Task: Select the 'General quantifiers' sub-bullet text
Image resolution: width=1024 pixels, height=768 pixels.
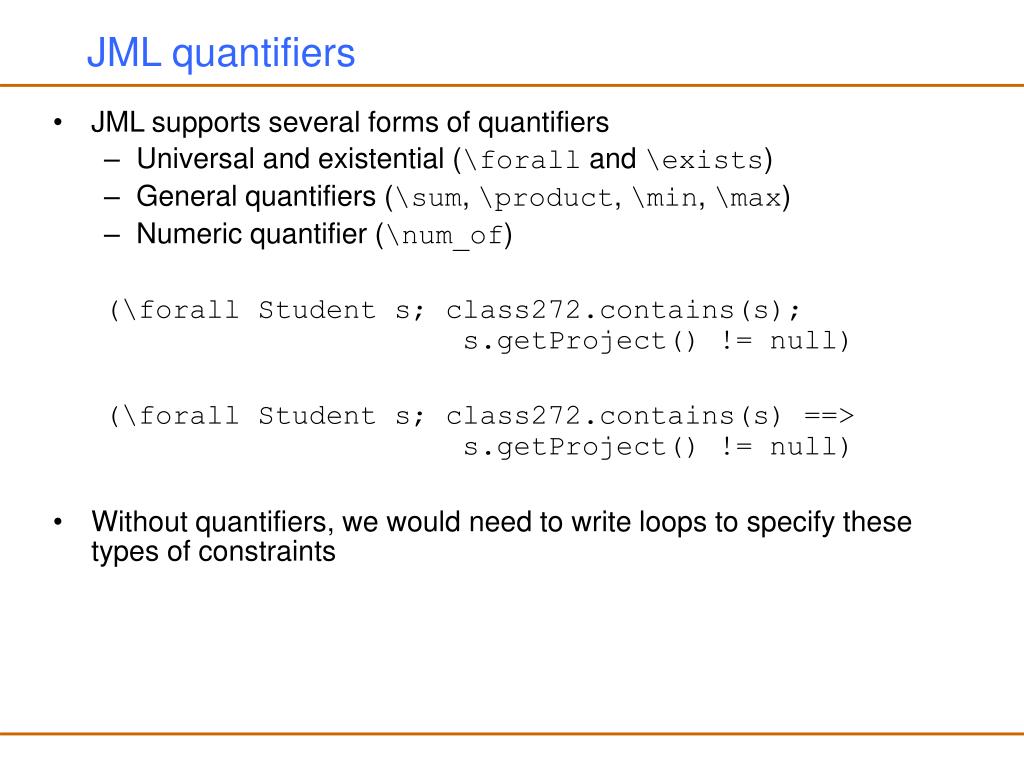Action: [x=464, y=197]
